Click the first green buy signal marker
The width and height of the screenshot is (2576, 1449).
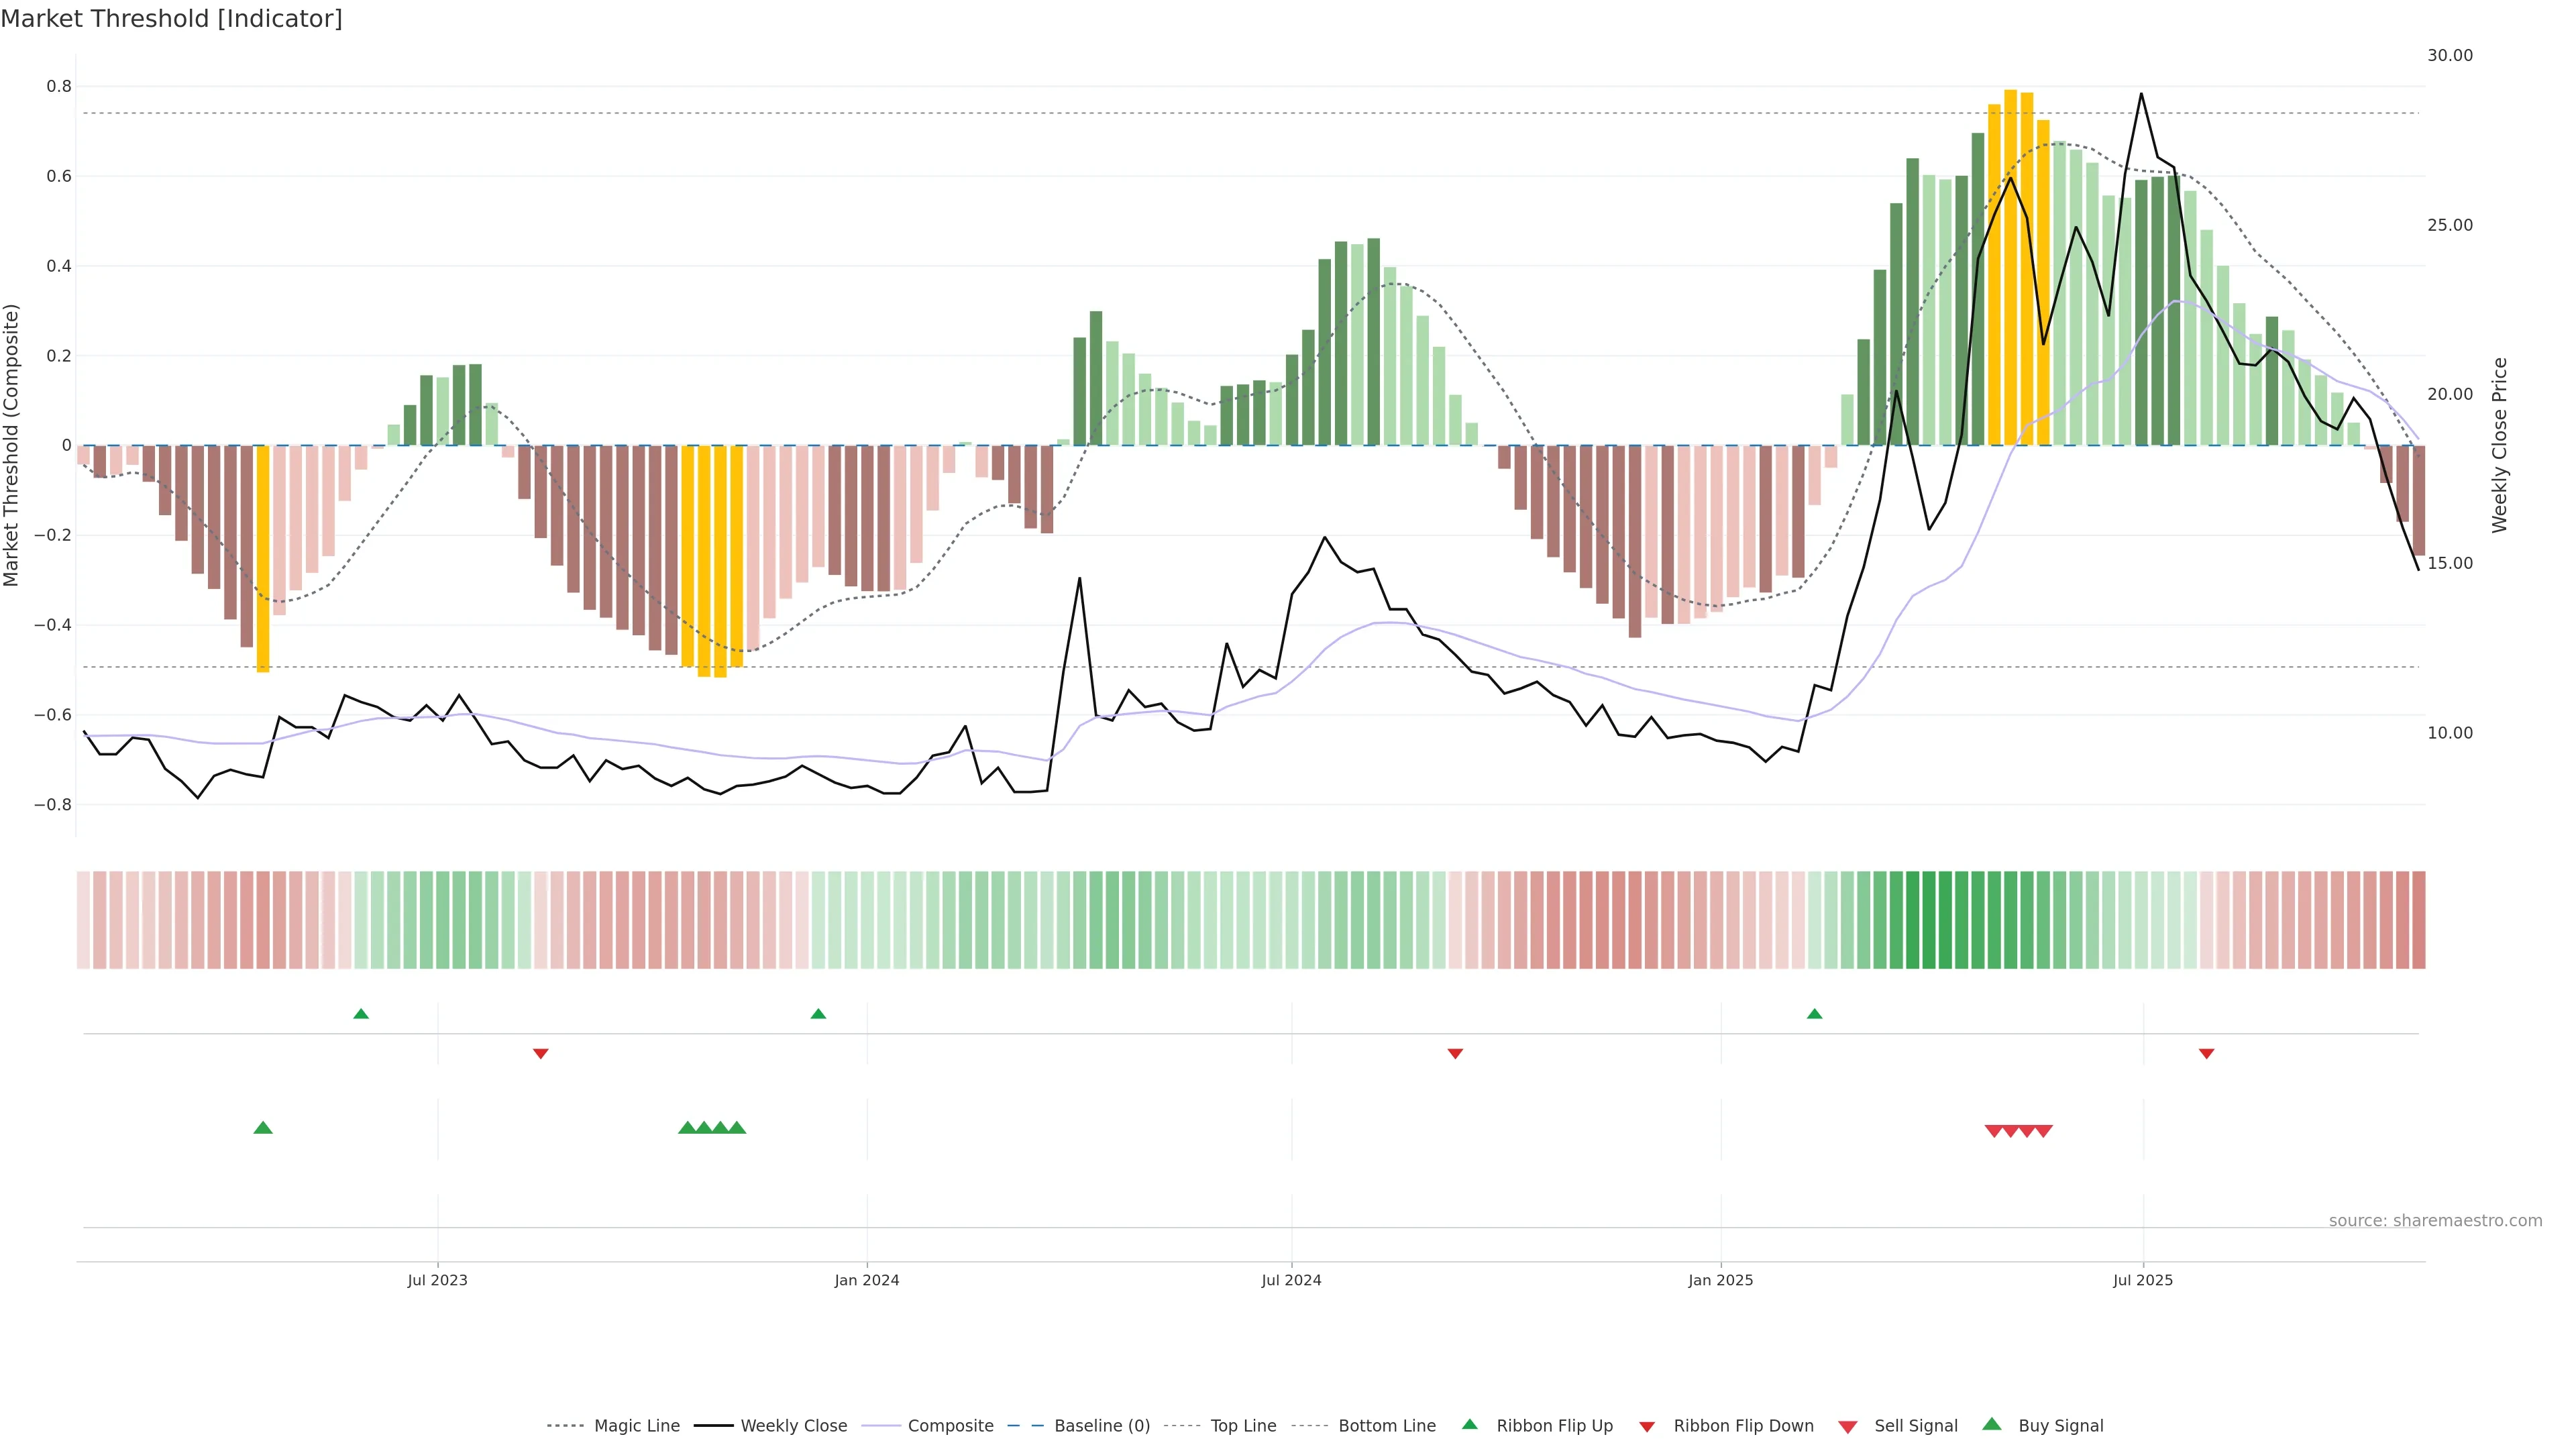click(x=263, y=1128)
